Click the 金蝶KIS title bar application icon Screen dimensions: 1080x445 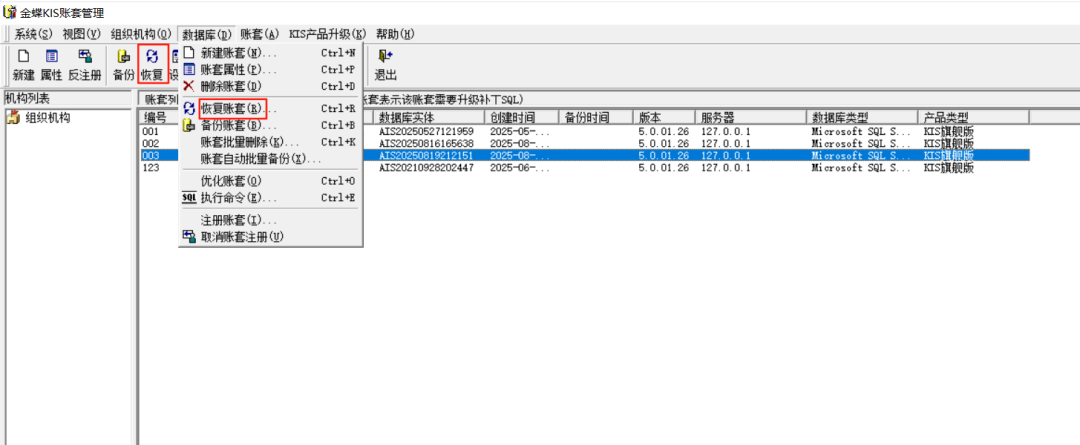pos(10,12)
